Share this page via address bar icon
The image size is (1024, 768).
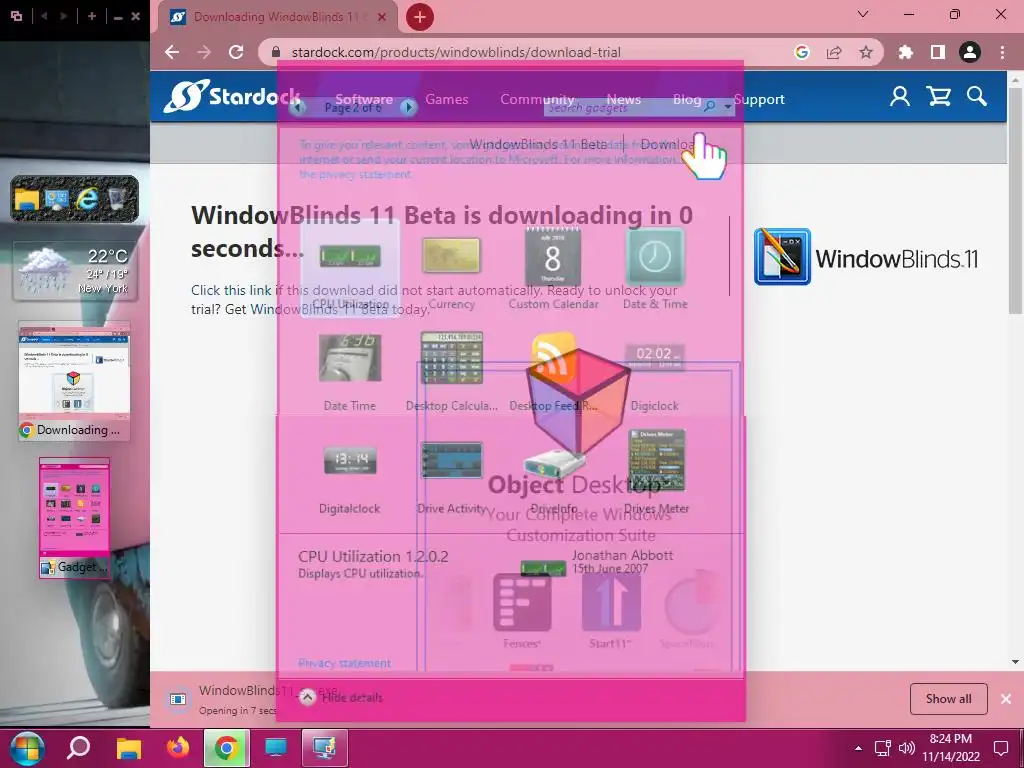[x=834, y=52]
